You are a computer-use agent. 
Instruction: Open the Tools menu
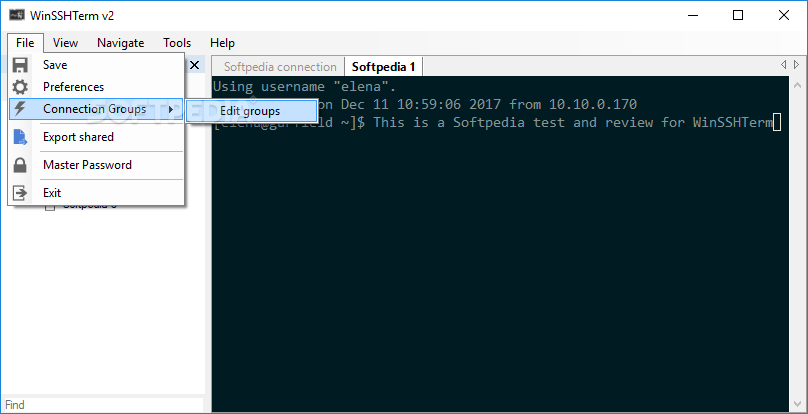177,43
